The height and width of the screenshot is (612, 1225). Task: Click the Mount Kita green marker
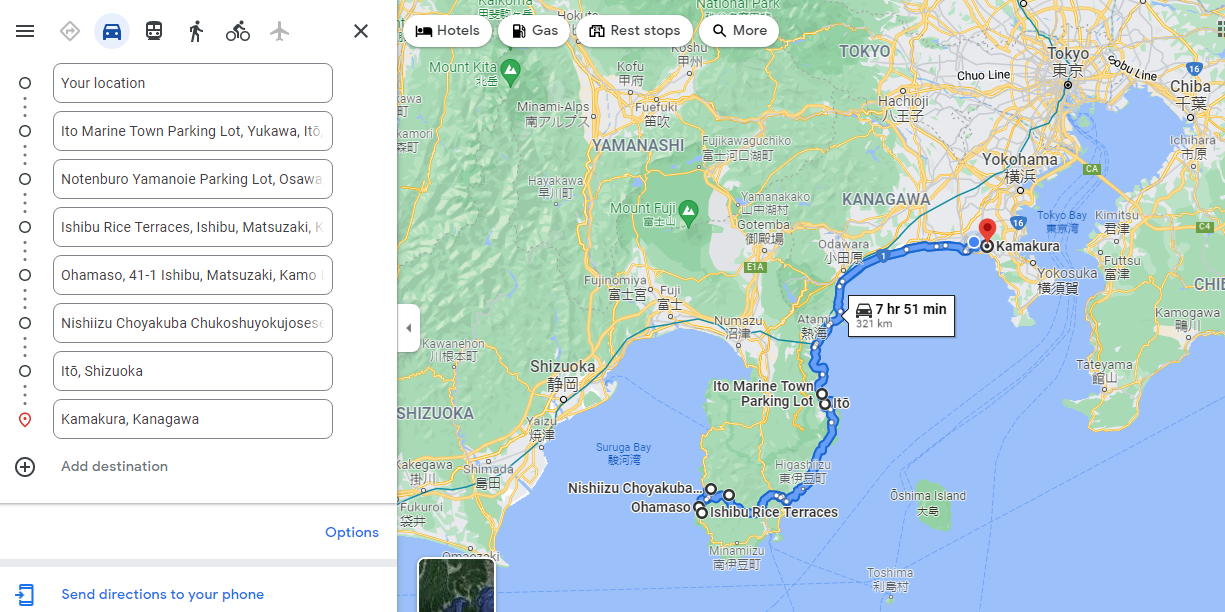pos(511,72)
